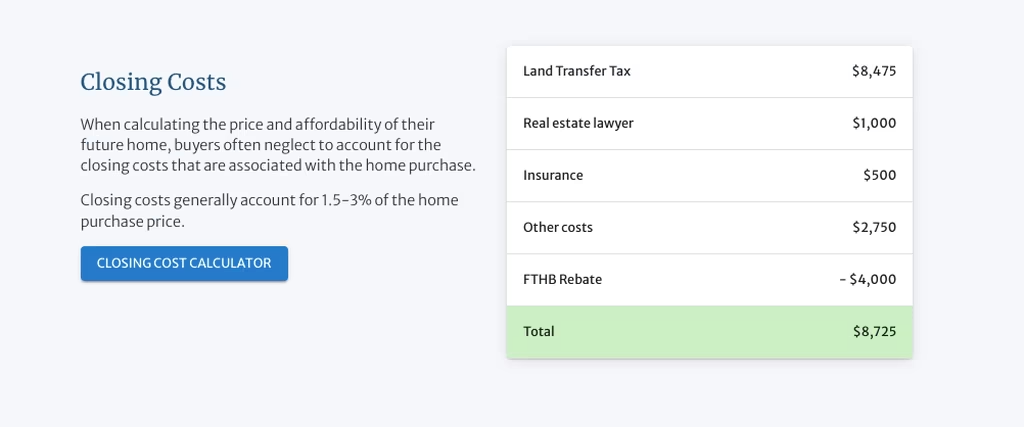Click the phrase 'closing costs that are associated'

193,166
